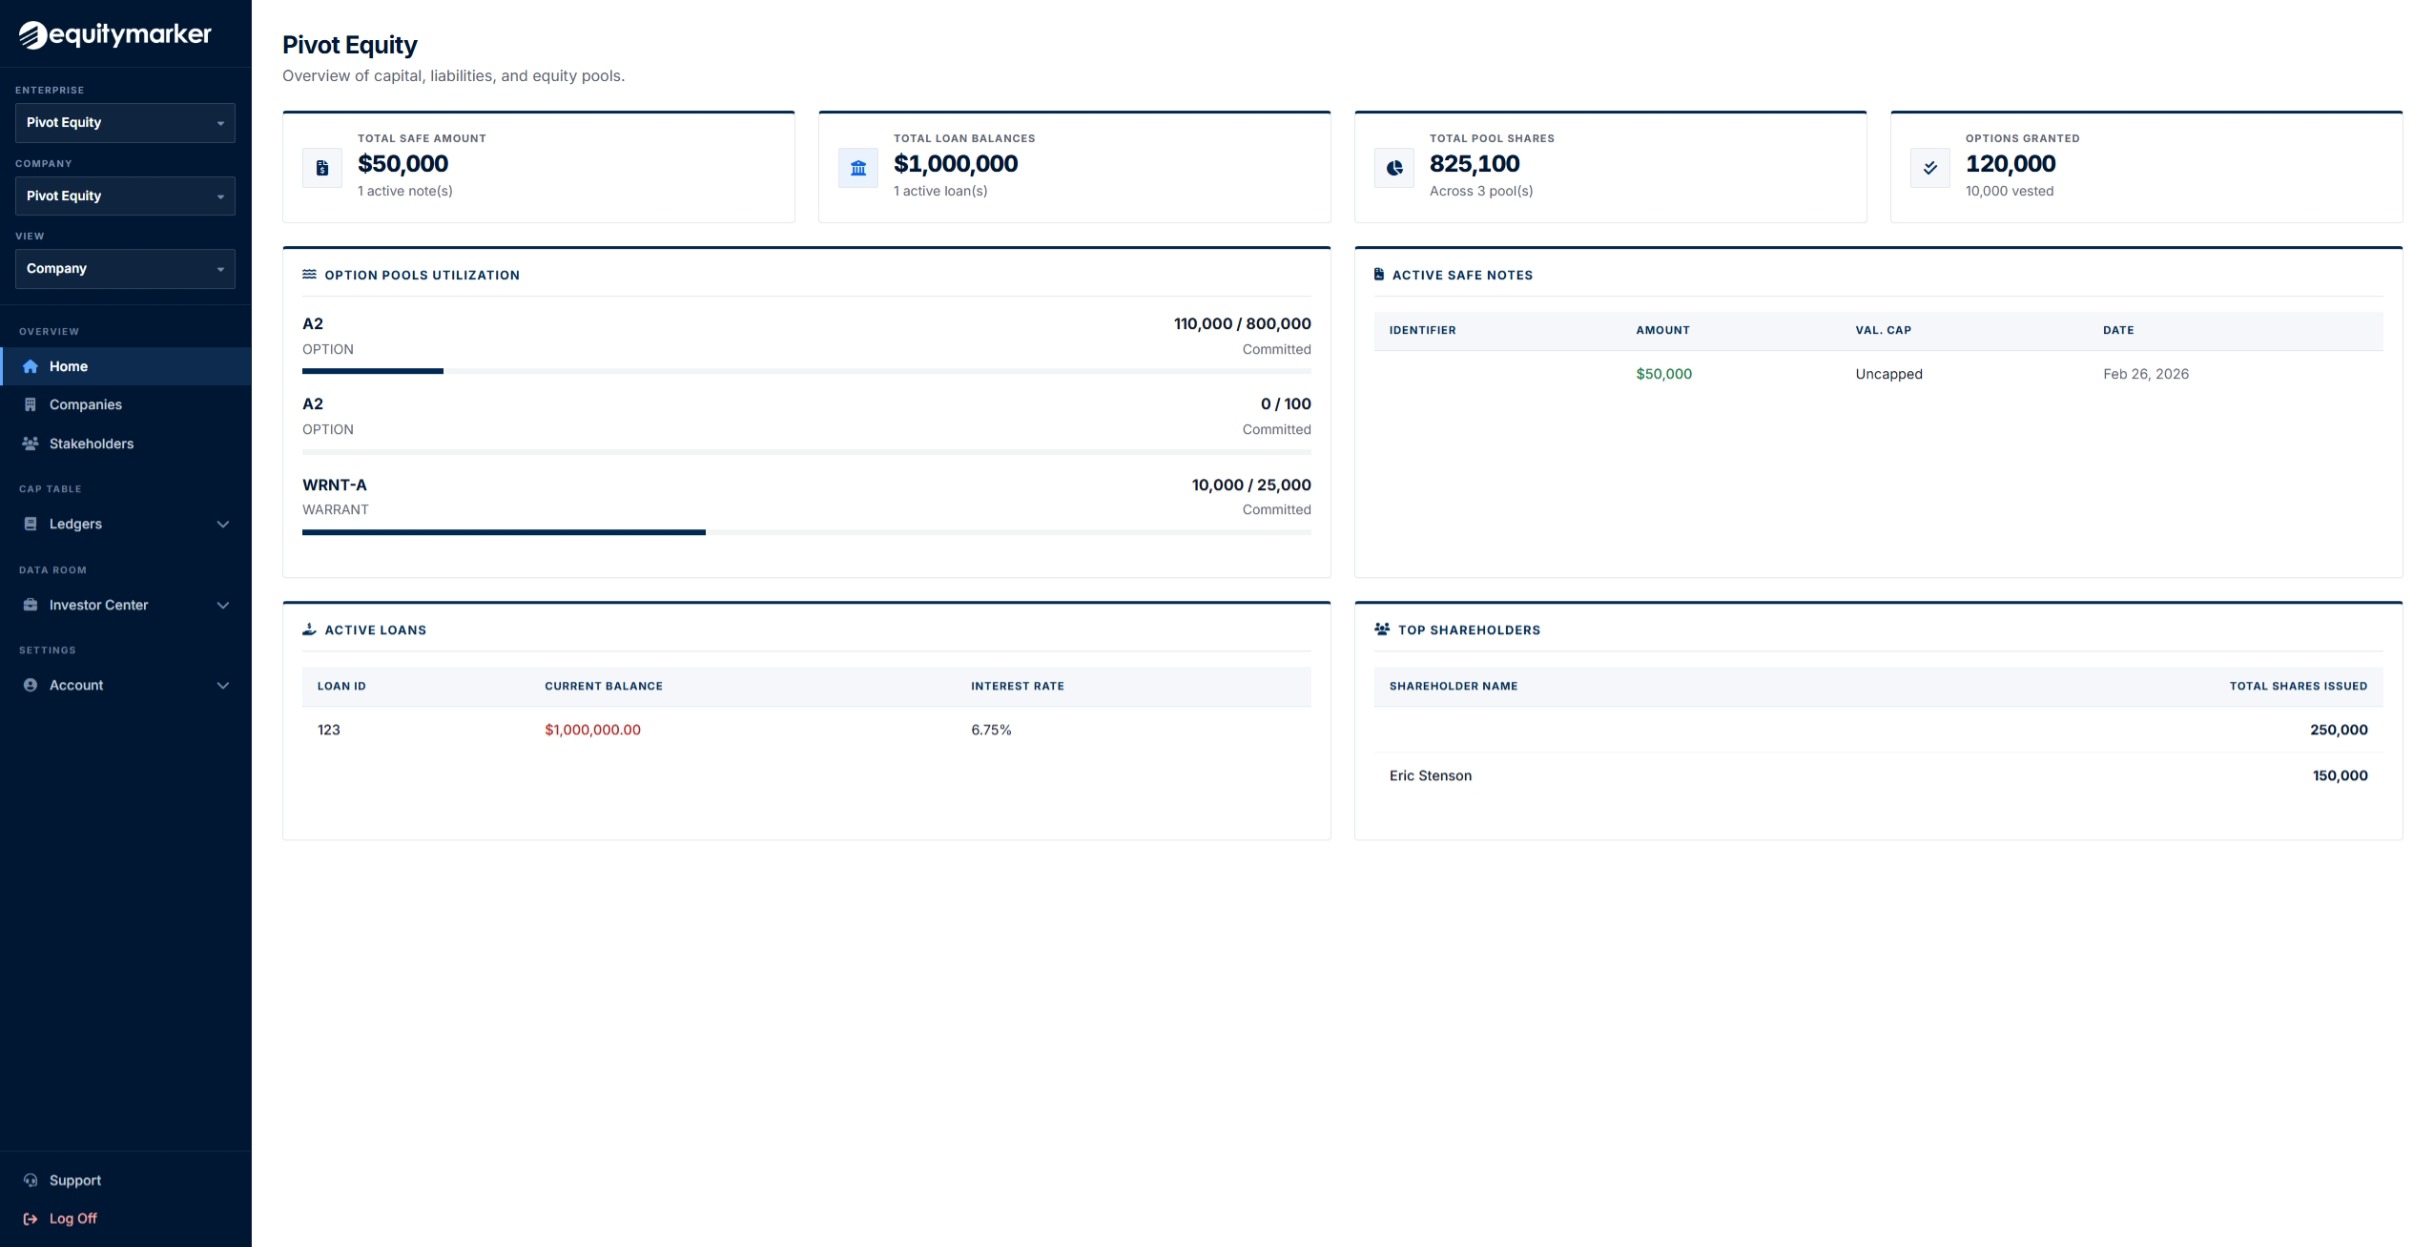Image resolution: width=2434 pixels, height=1247 pixels.
Task: Open the View dropdown showing Company
Action: [x=125, y=269]
